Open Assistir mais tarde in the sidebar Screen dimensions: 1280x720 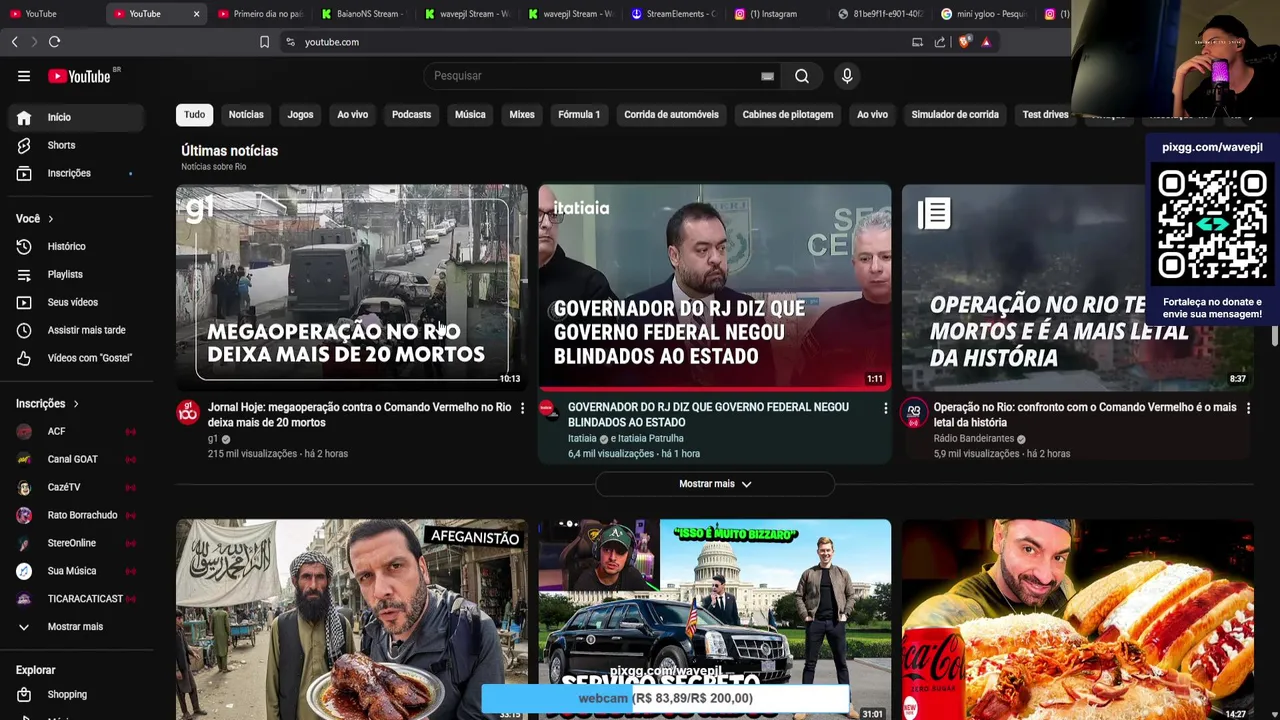click(x=76, y=330)
